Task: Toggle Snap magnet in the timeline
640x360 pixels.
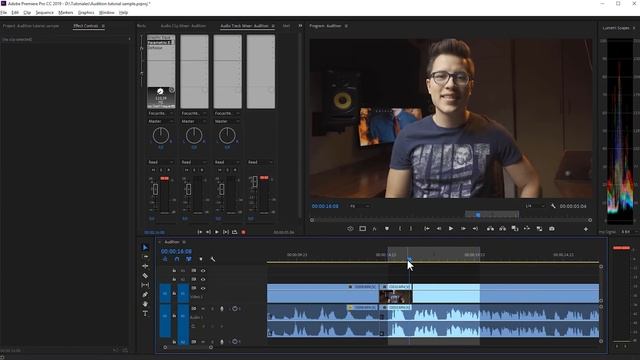Action: tap(177, 259)
